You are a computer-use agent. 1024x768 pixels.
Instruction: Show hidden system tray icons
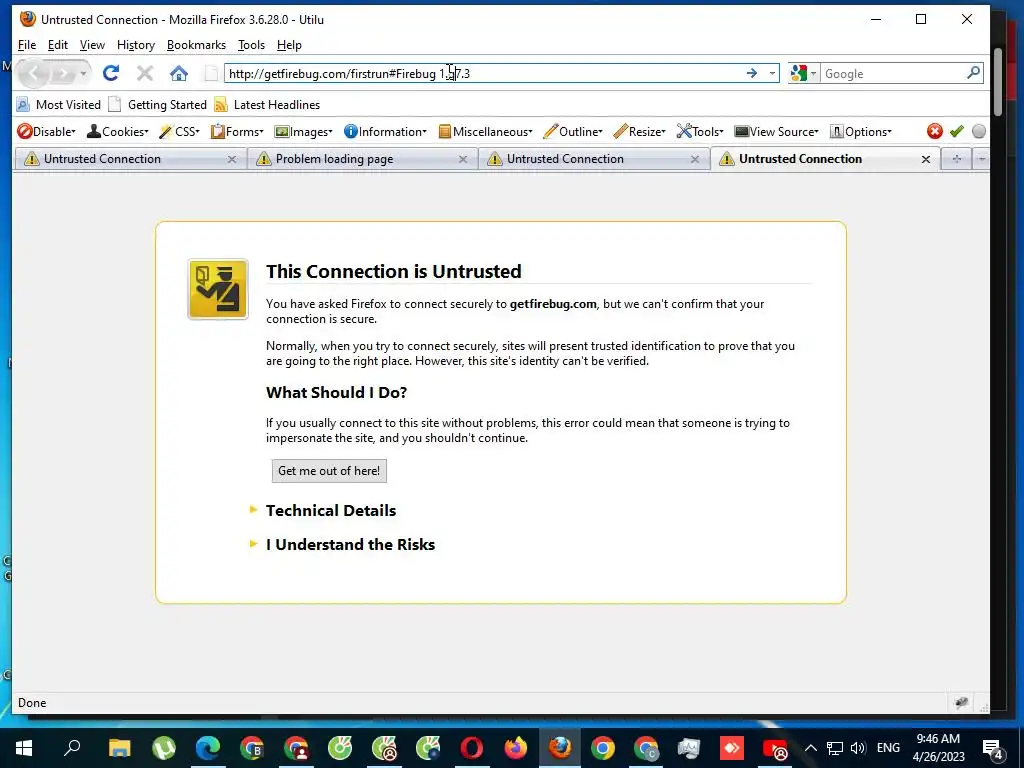[x=810, y=748]
